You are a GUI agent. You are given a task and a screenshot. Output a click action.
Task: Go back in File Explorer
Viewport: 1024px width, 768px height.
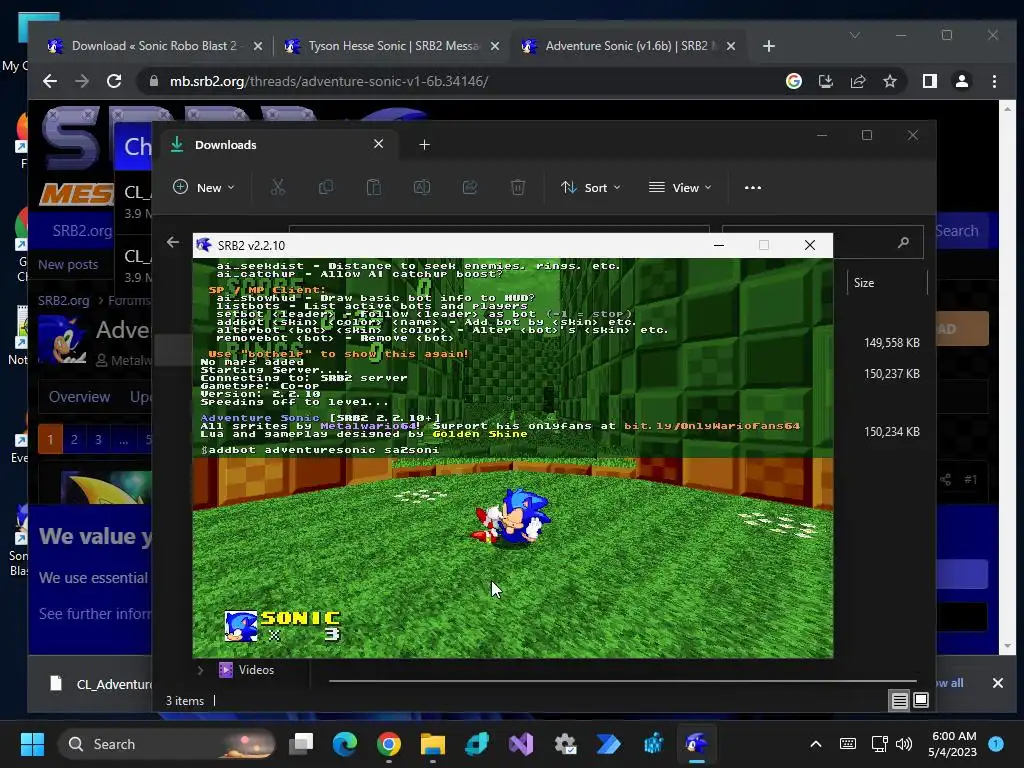point(172,242)
